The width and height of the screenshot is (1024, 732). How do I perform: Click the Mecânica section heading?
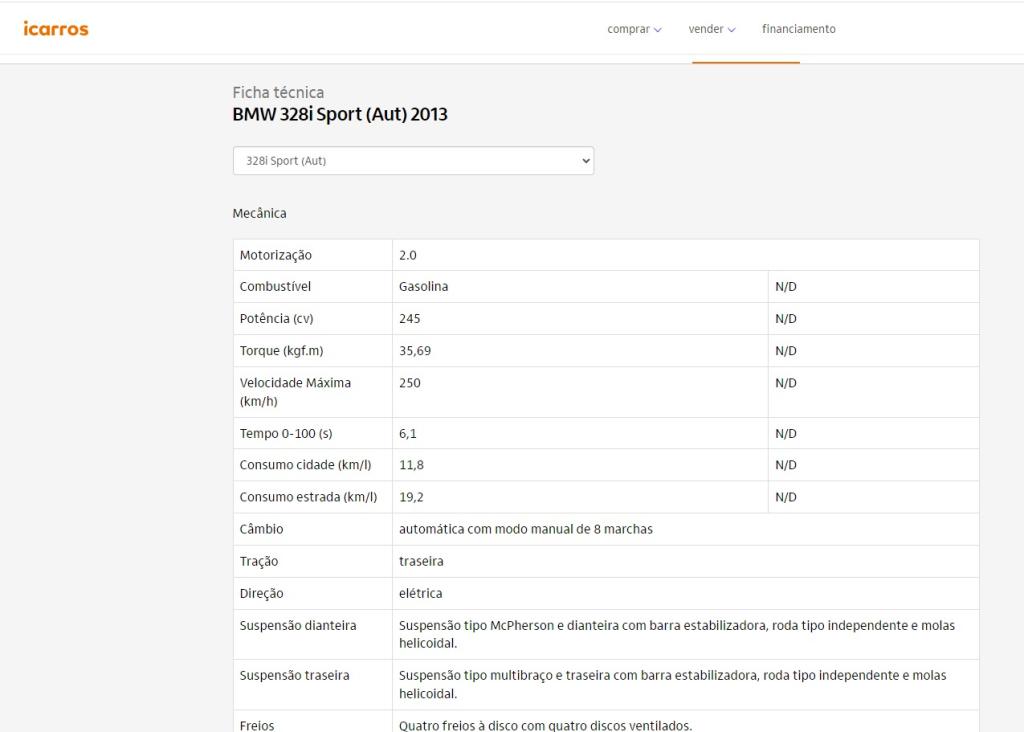(x=259, y=213)
